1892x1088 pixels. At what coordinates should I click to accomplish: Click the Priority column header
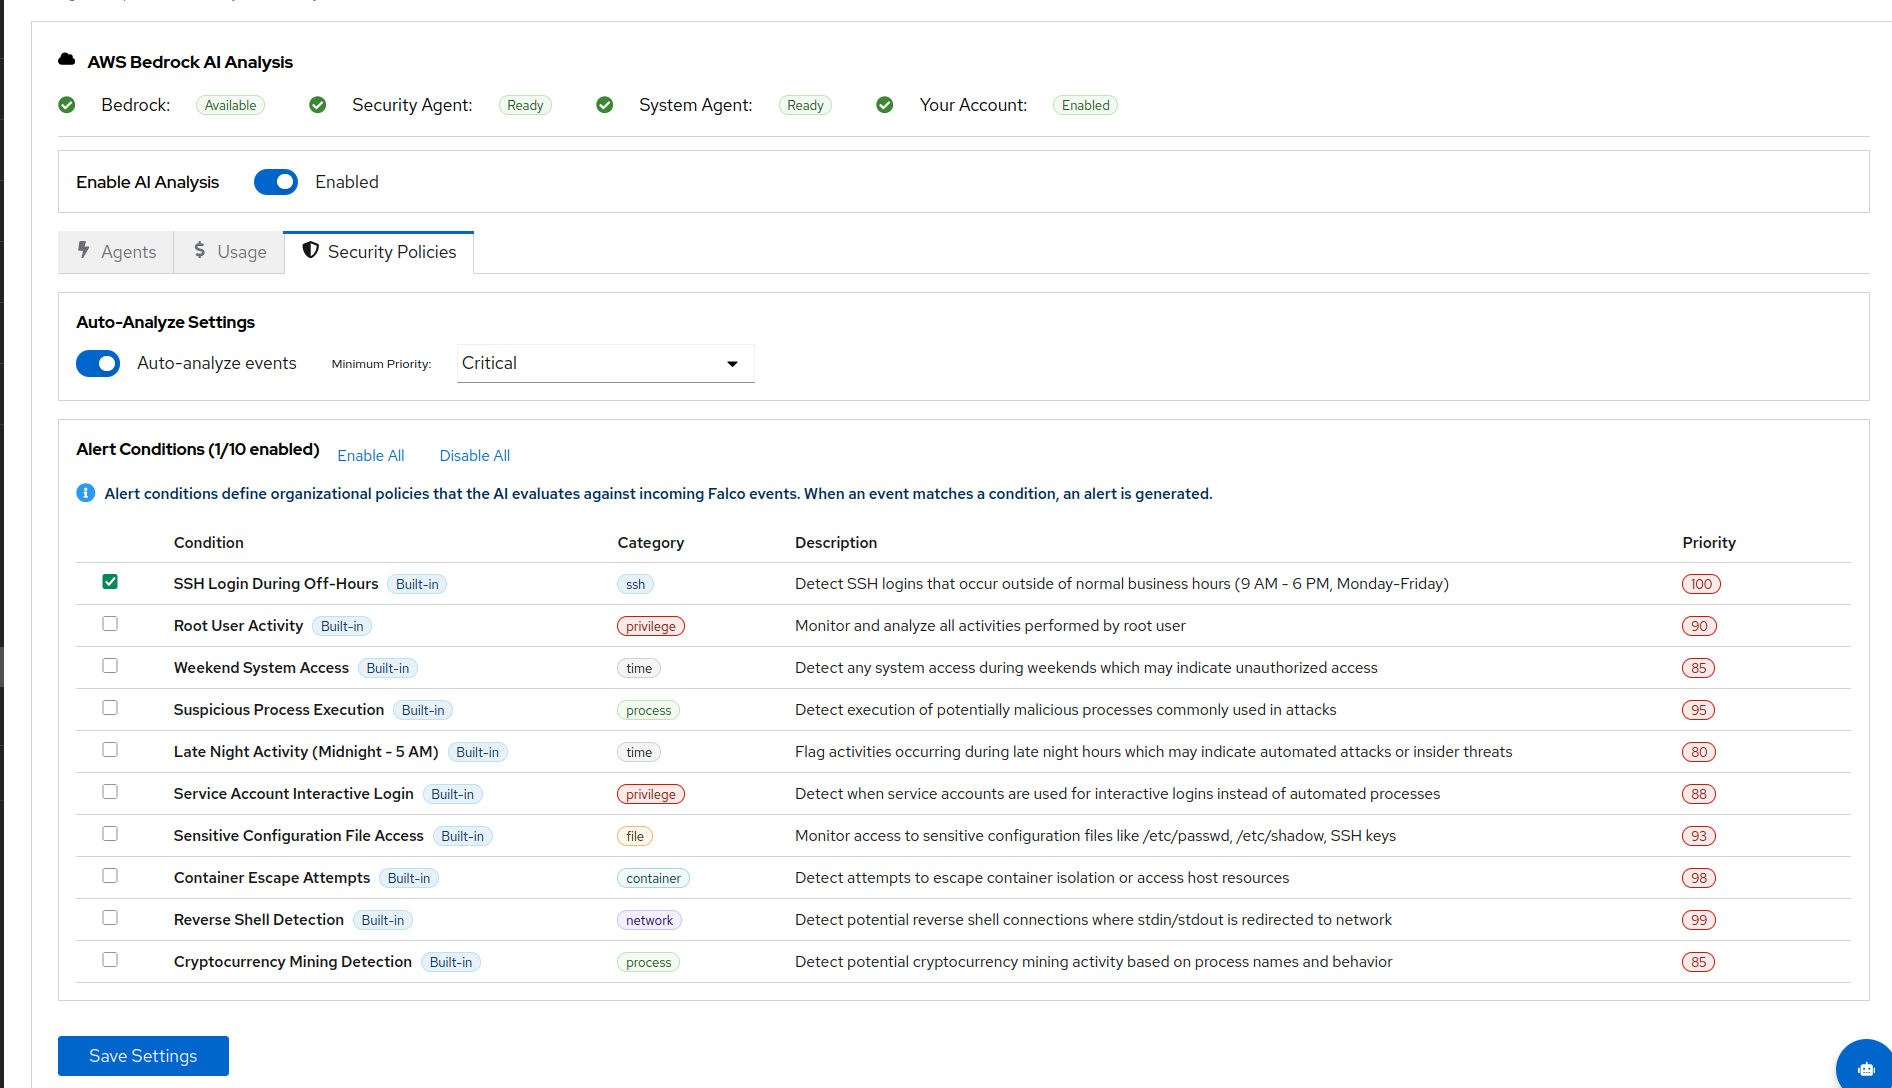[1709, 542]
